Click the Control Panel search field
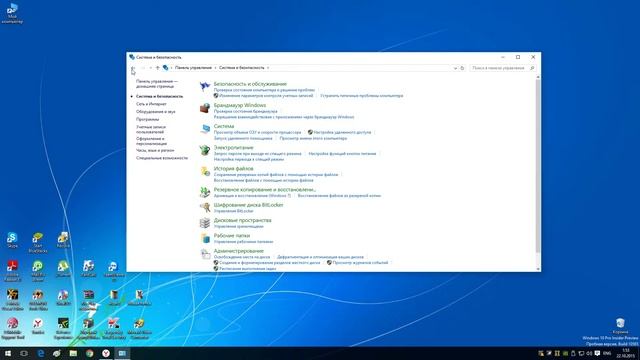This screenshot has height=360, width=640. [502, 68]
